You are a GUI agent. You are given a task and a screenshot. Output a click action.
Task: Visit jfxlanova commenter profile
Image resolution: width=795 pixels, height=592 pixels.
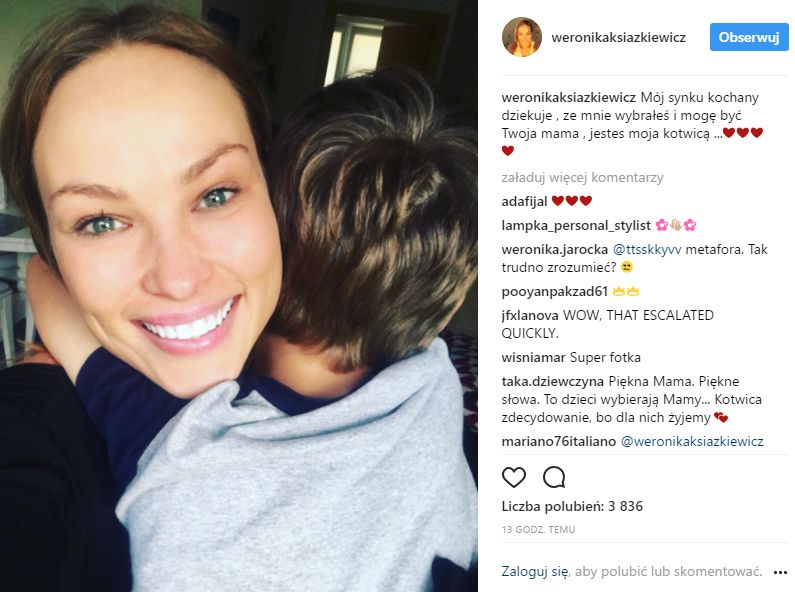click(530, 315)
